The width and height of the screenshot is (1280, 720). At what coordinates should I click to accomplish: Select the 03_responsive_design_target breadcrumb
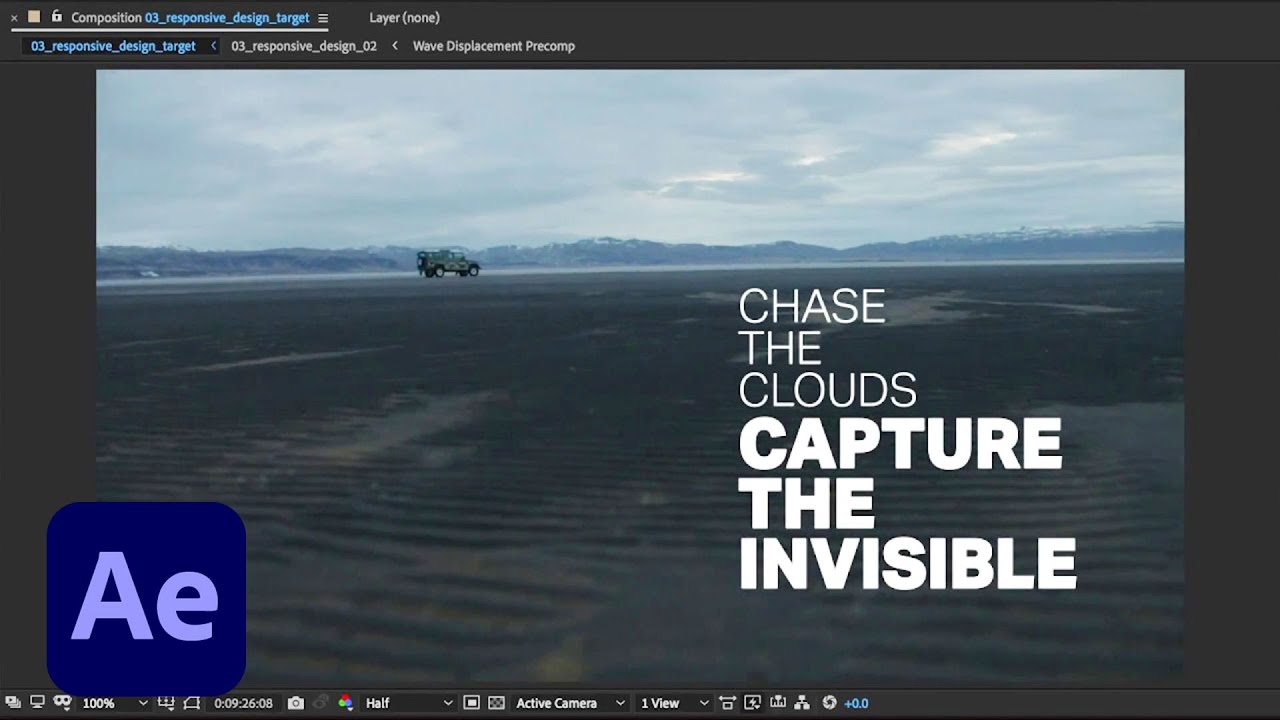click(113, 46)
